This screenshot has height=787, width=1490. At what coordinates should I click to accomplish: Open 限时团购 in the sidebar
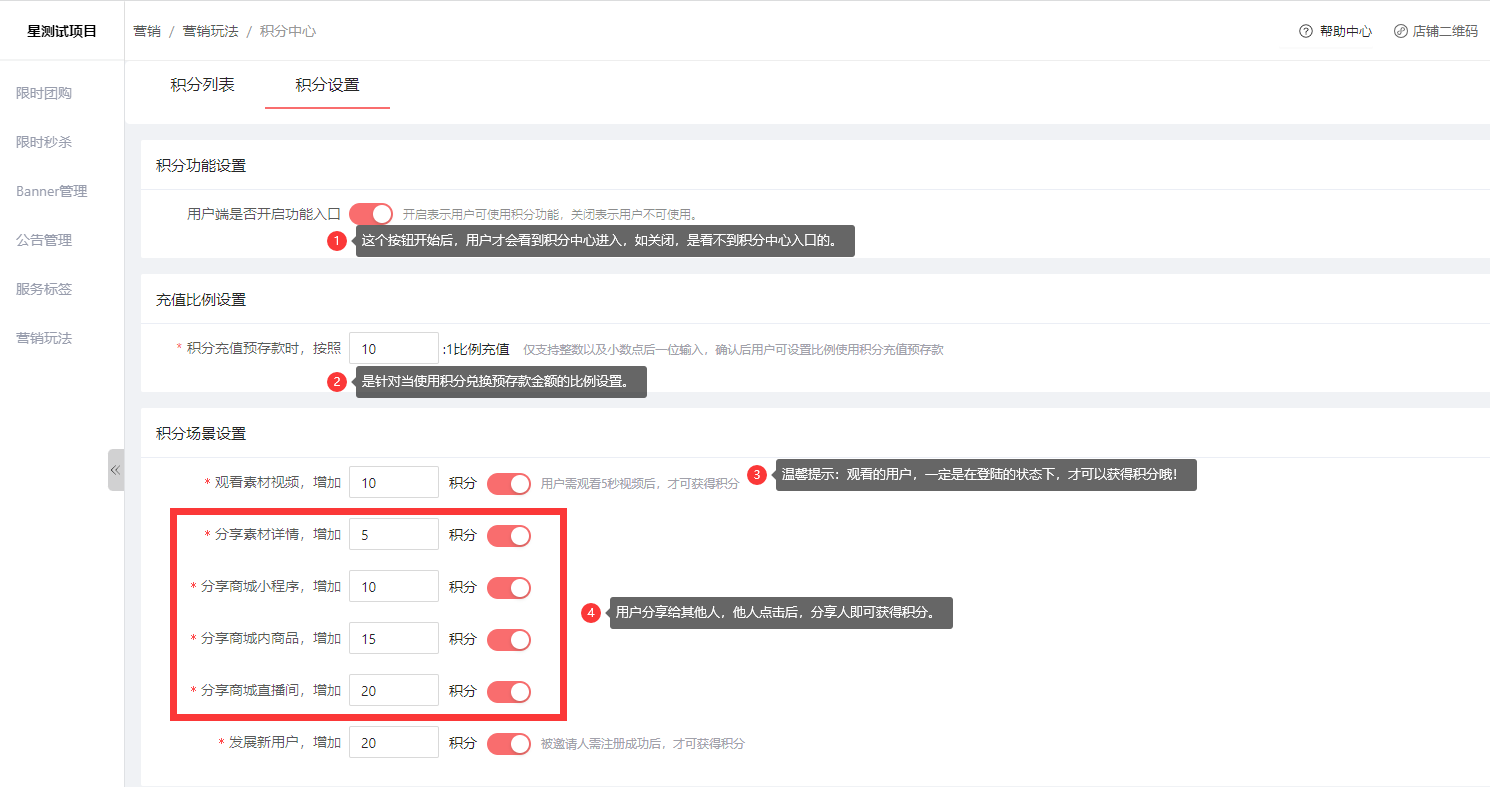click(x=44, y=93)
